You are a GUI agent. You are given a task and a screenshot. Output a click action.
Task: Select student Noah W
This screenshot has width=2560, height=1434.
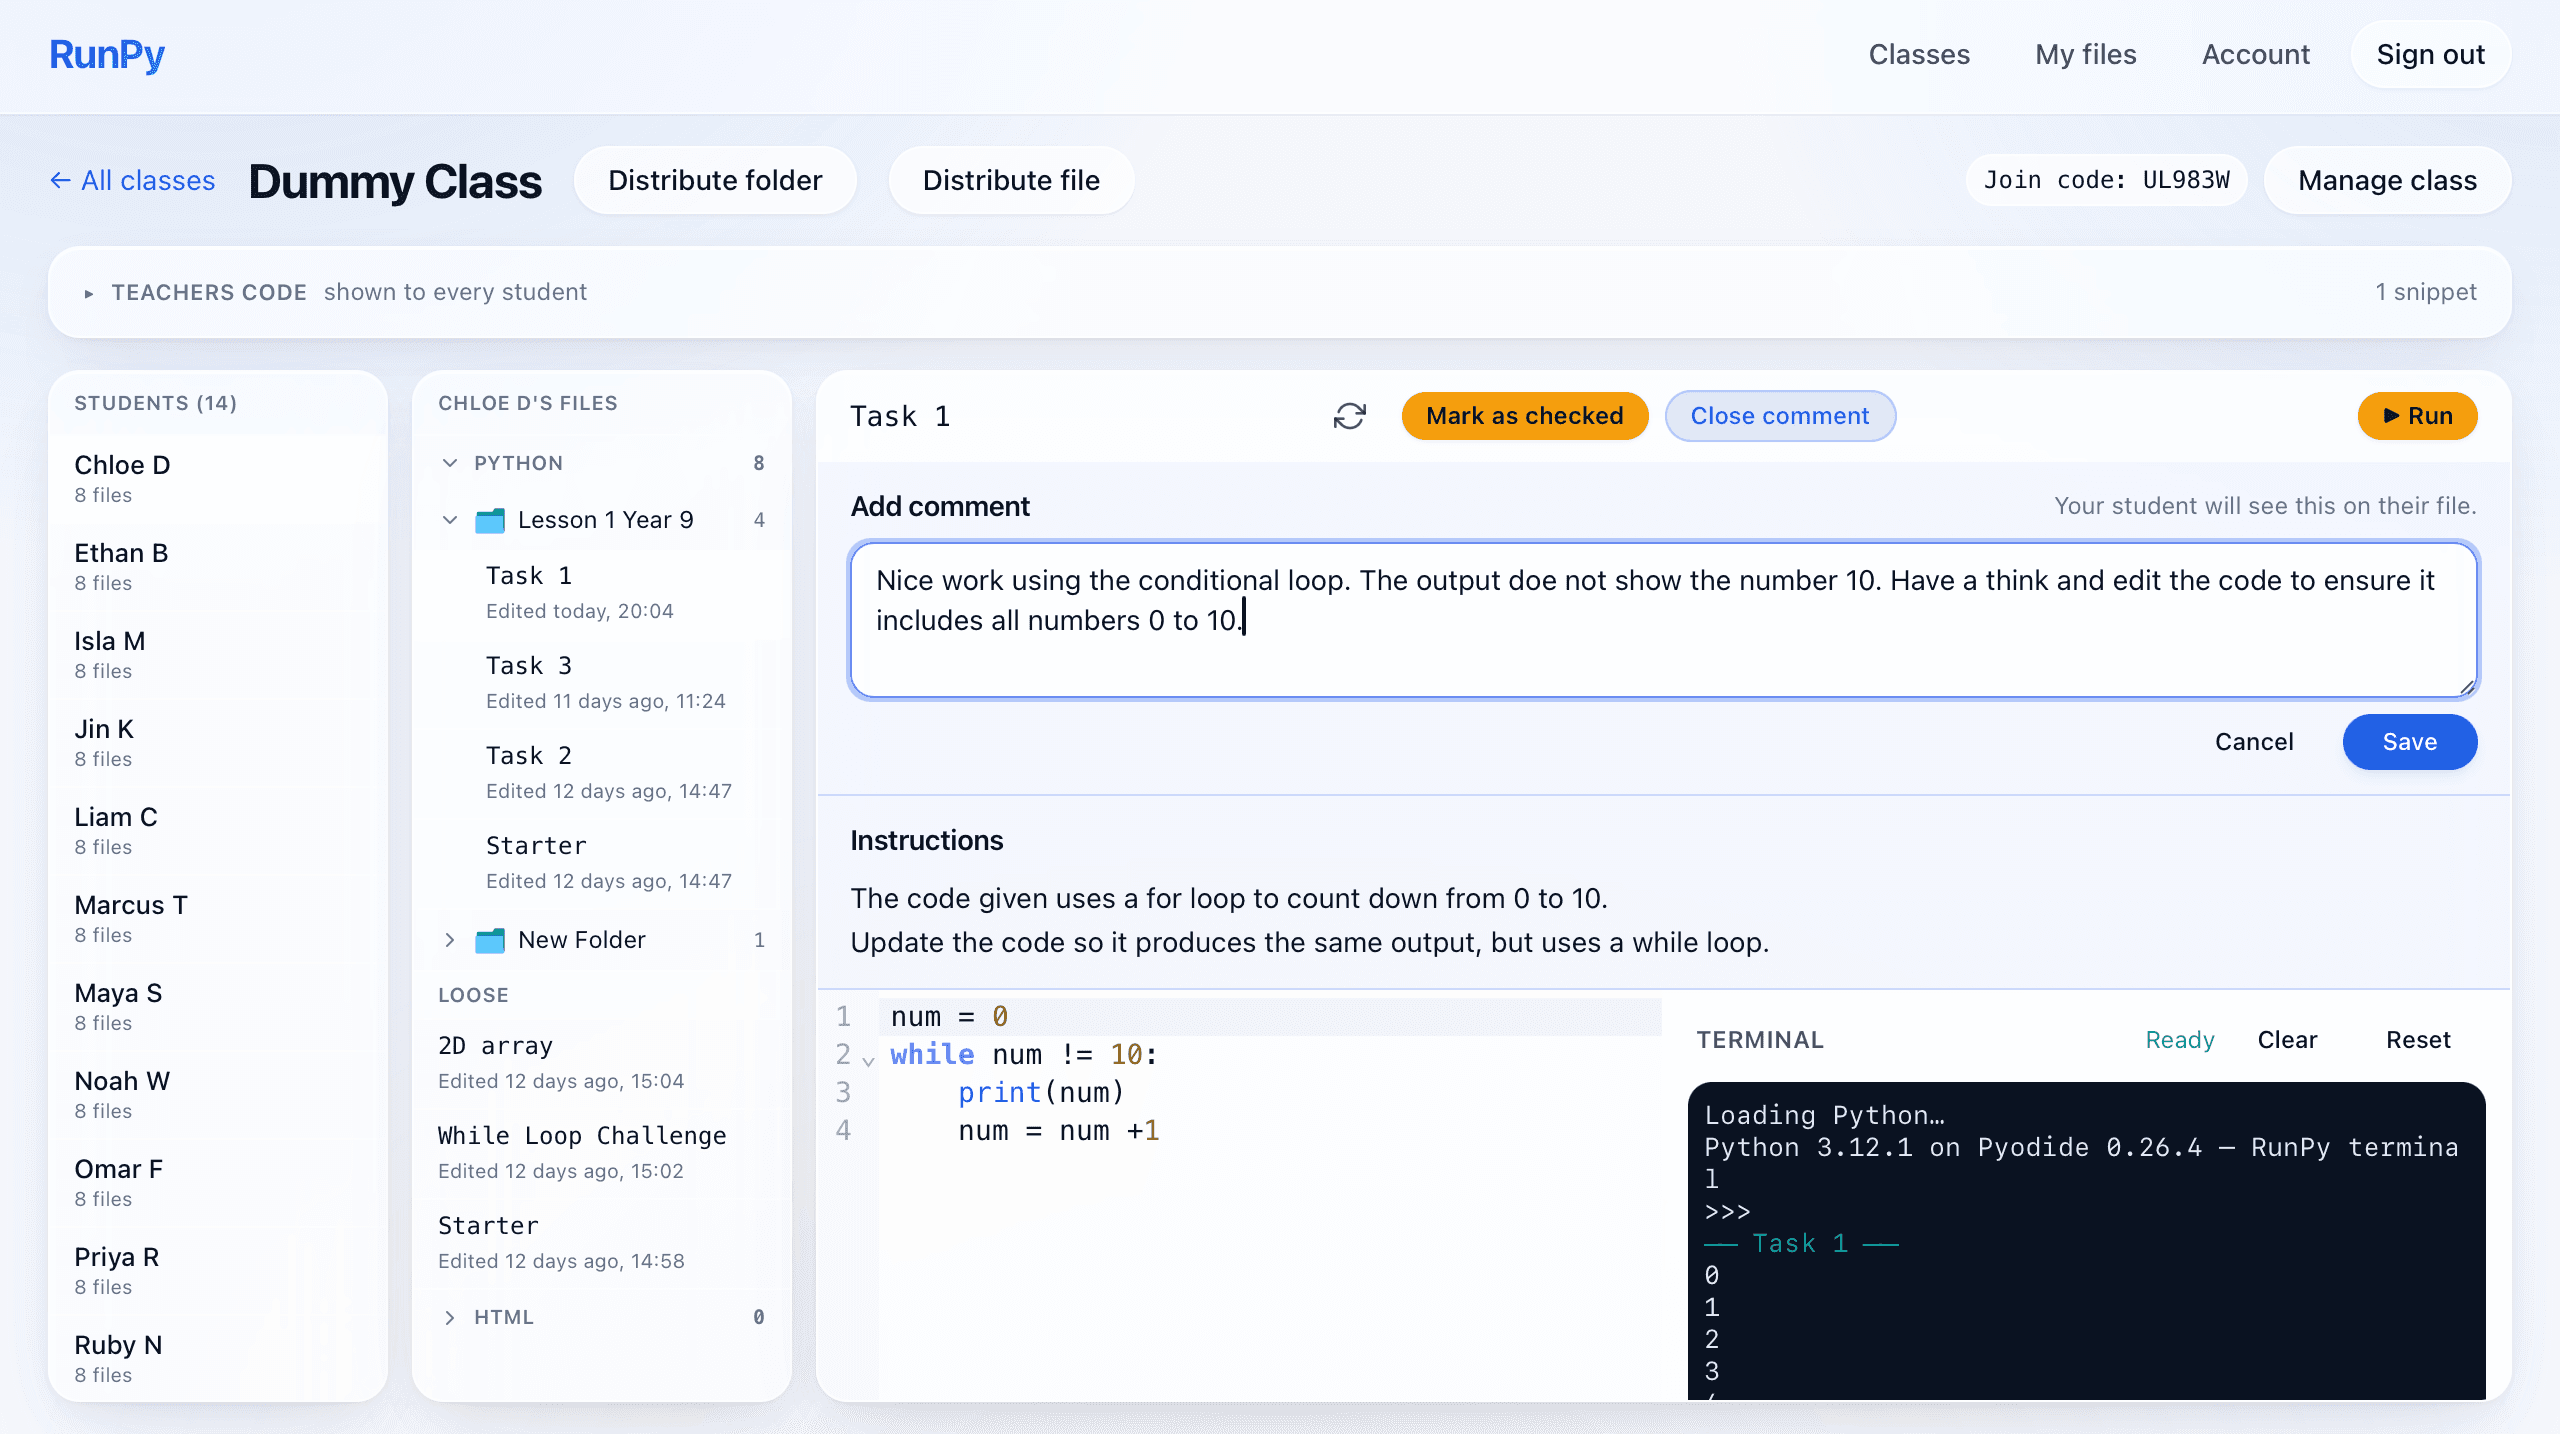click(x=218, y=1095)
